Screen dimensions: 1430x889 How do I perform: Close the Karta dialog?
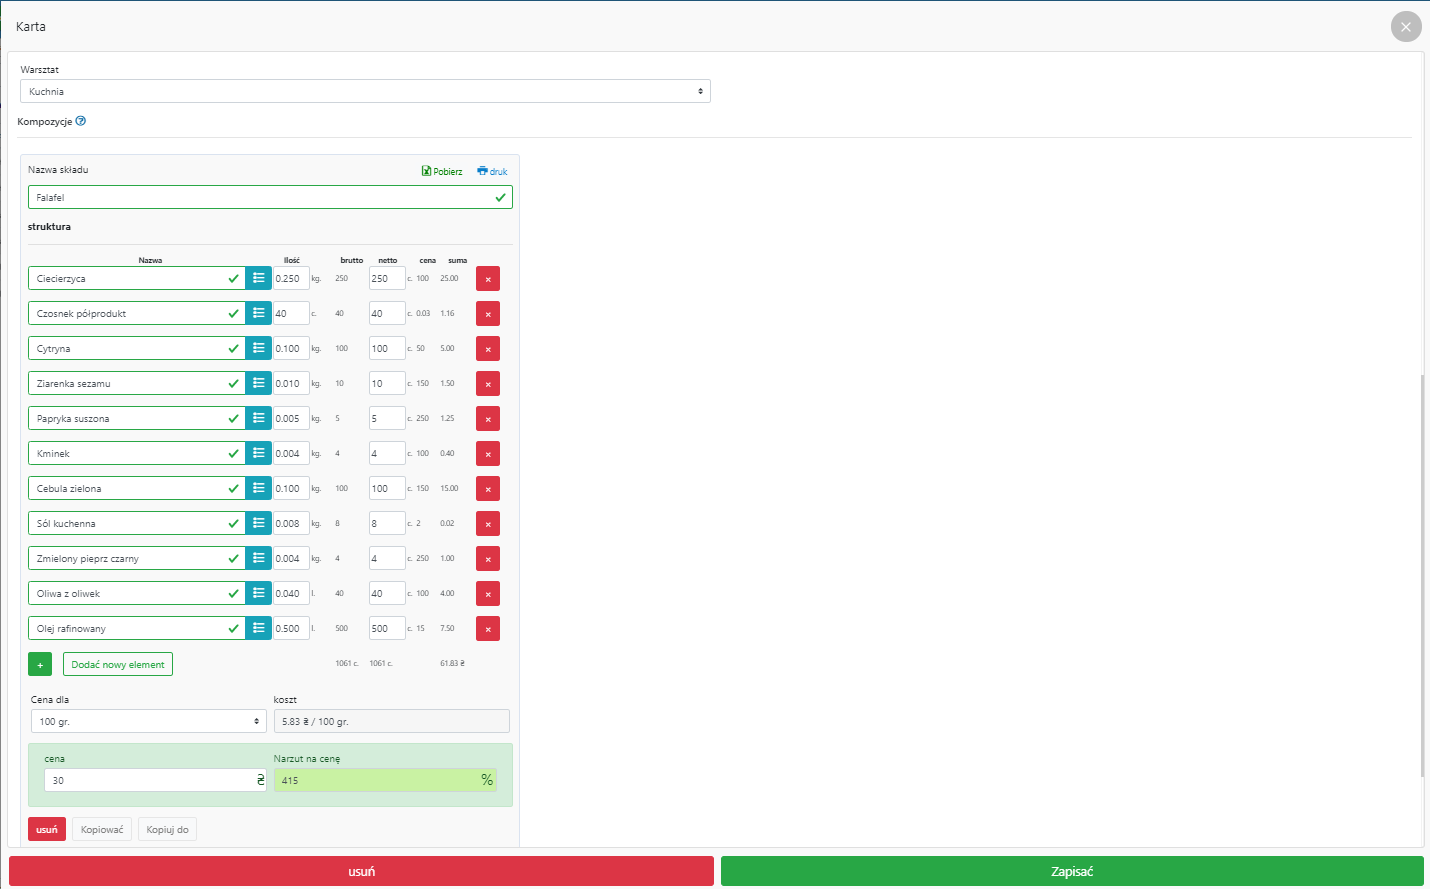[1405, 27]
